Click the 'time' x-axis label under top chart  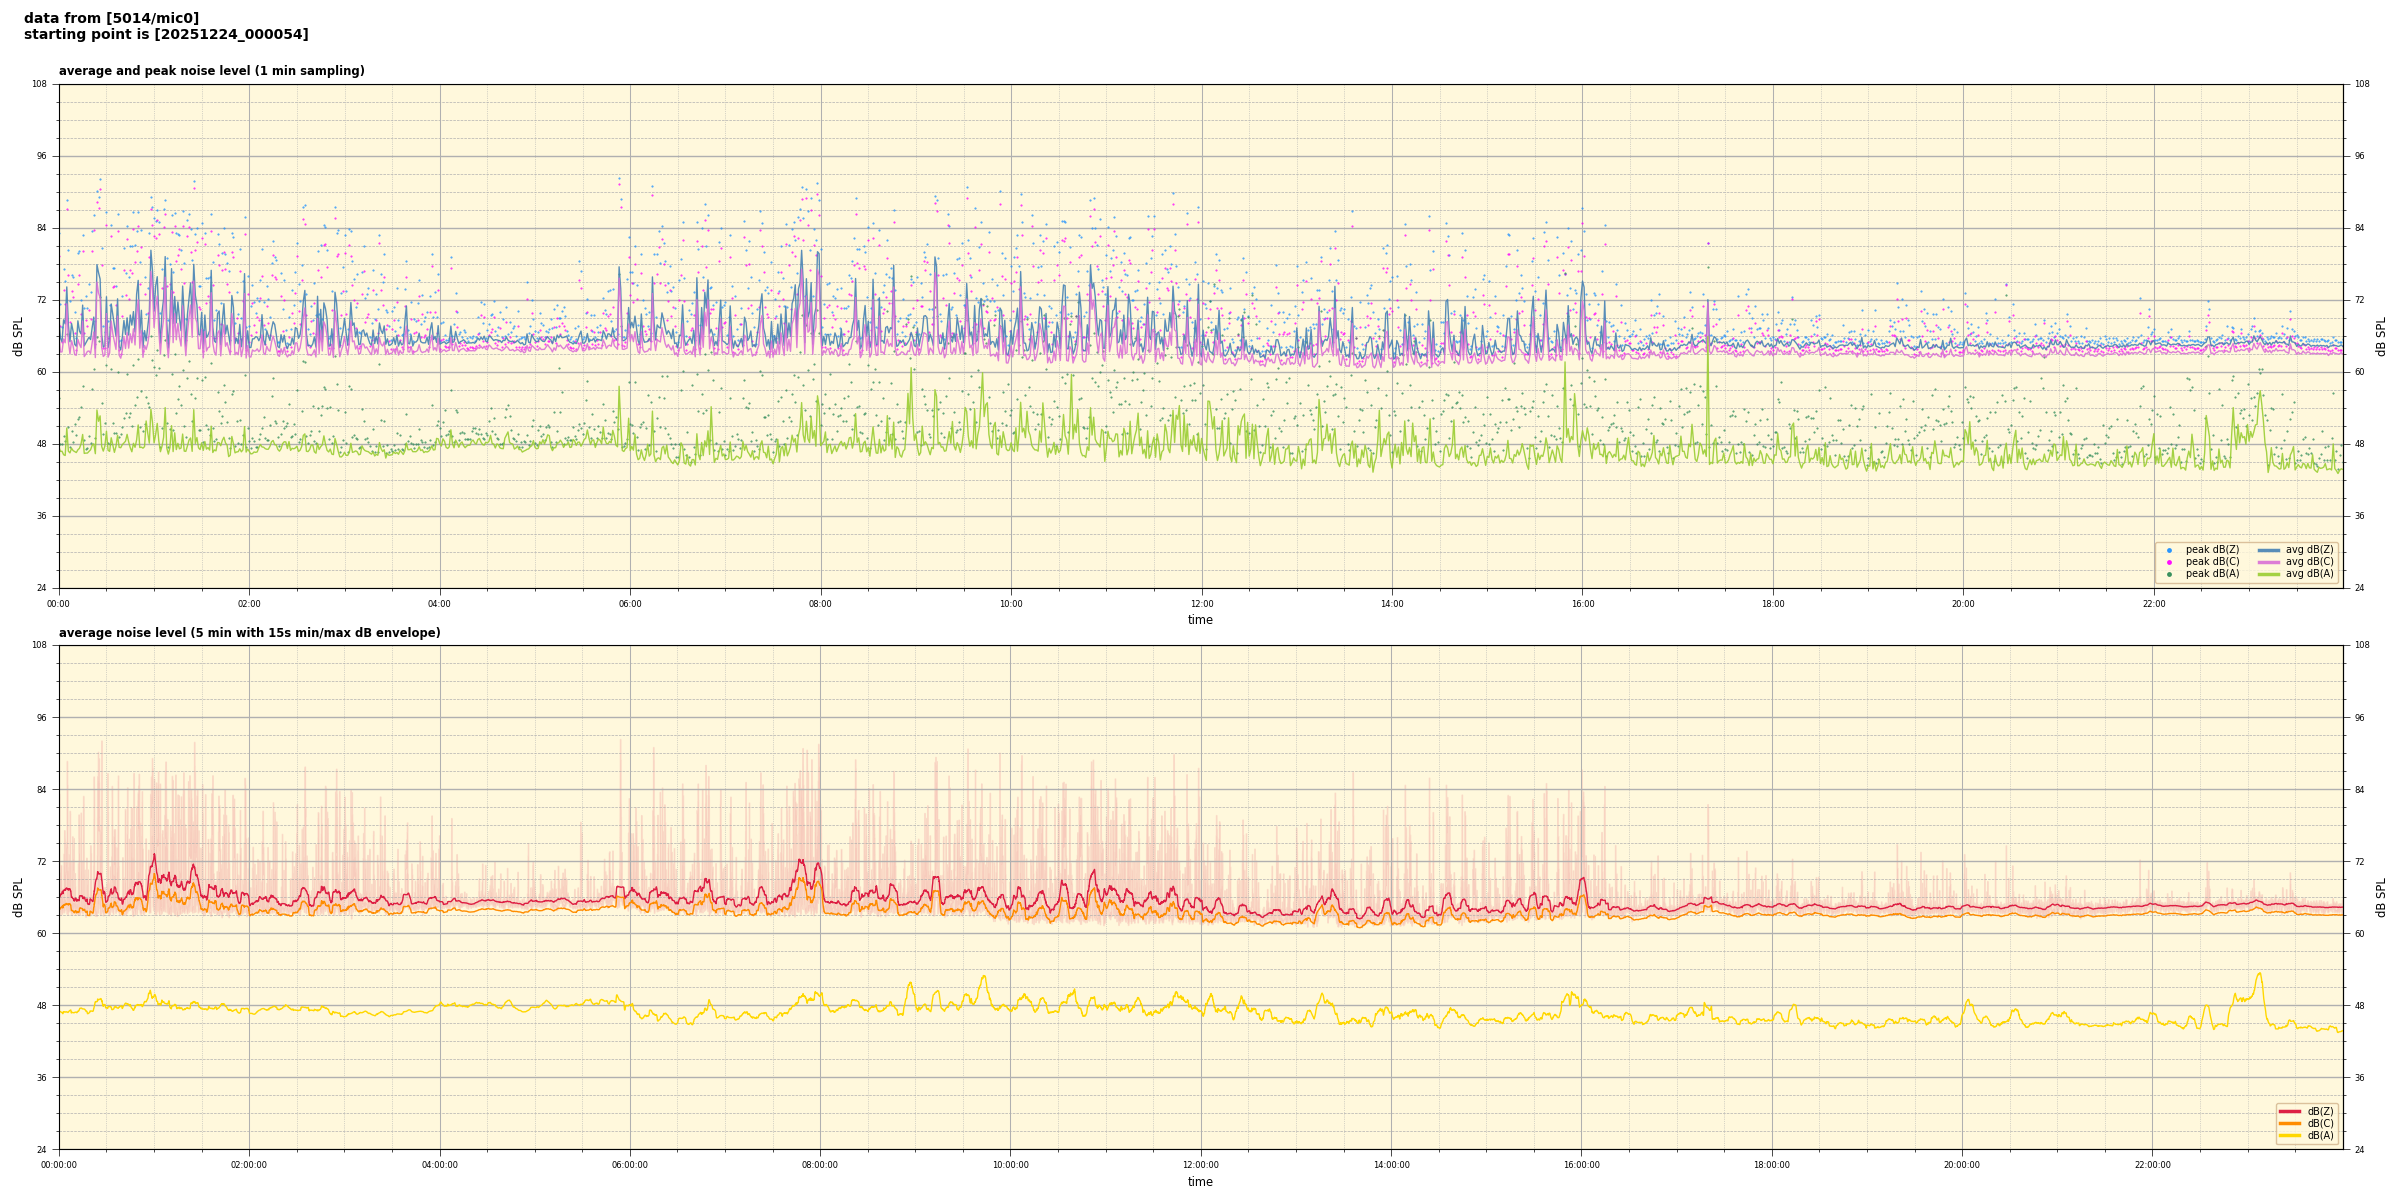point(1200,620)
